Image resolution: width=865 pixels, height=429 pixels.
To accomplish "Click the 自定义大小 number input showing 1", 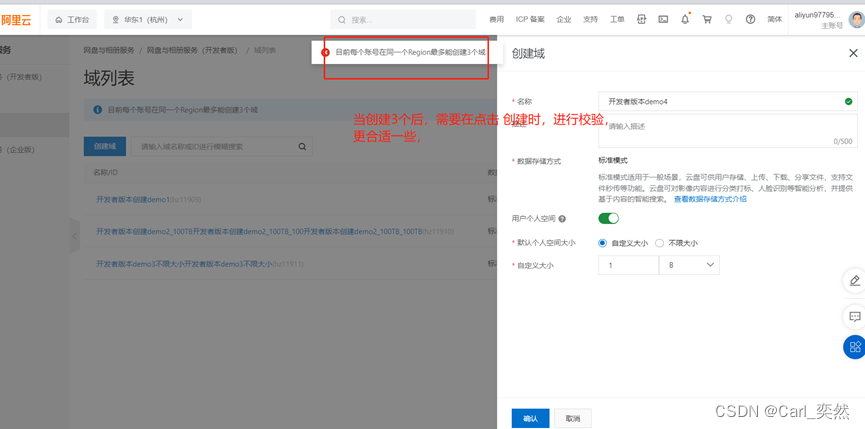I will tap(628, 265).
